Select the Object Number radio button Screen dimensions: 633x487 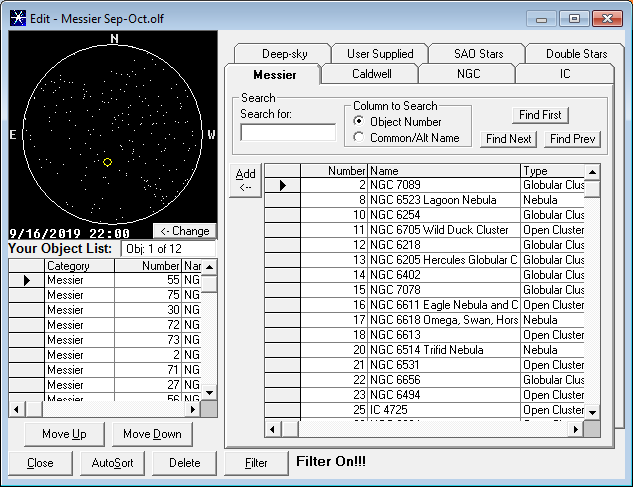tap(360, 122)
